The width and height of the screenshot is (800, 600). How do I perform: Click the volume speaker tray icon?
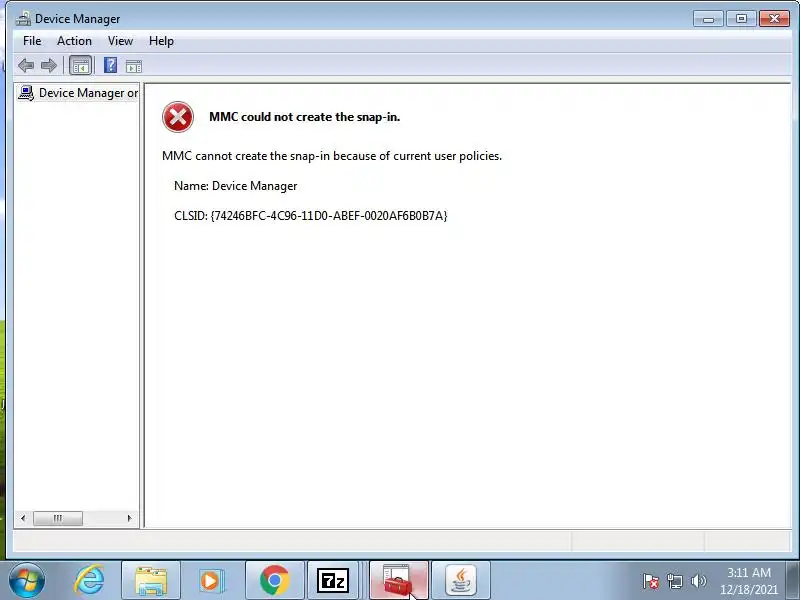pos(698,581)
